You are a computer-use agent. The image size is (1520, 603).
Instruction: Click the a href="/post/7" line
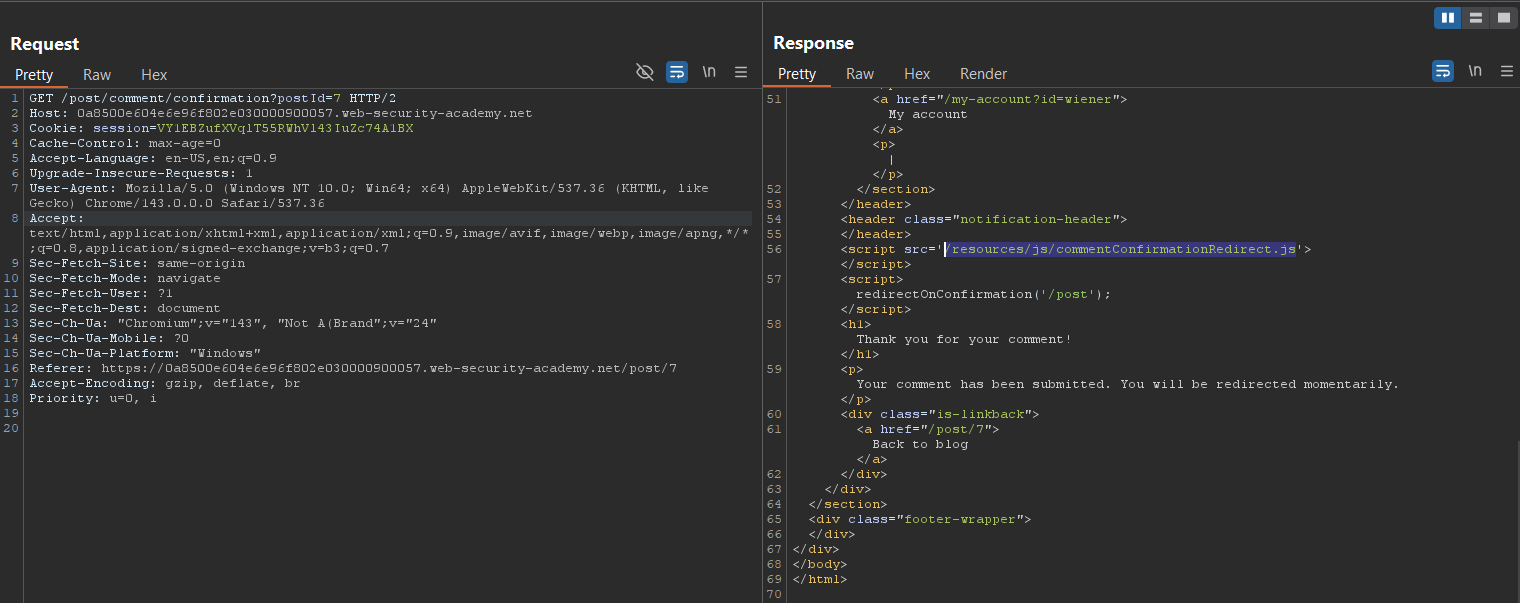(928, 429)
